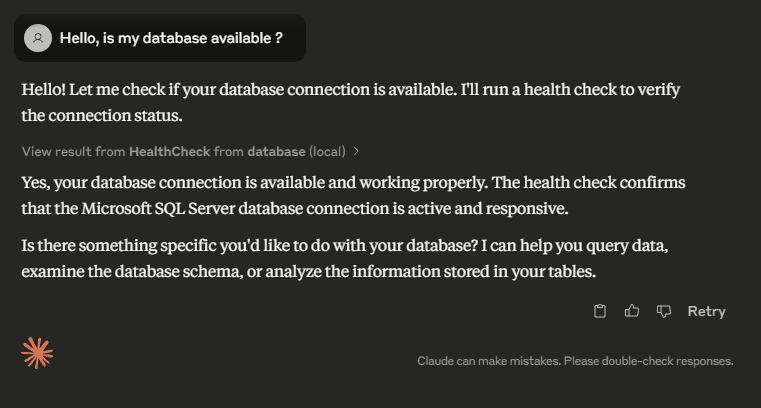This screenshot has height=408, width=761.
Task: Click the bold HealthCheck tool name
Action: (x=169, y=151)
